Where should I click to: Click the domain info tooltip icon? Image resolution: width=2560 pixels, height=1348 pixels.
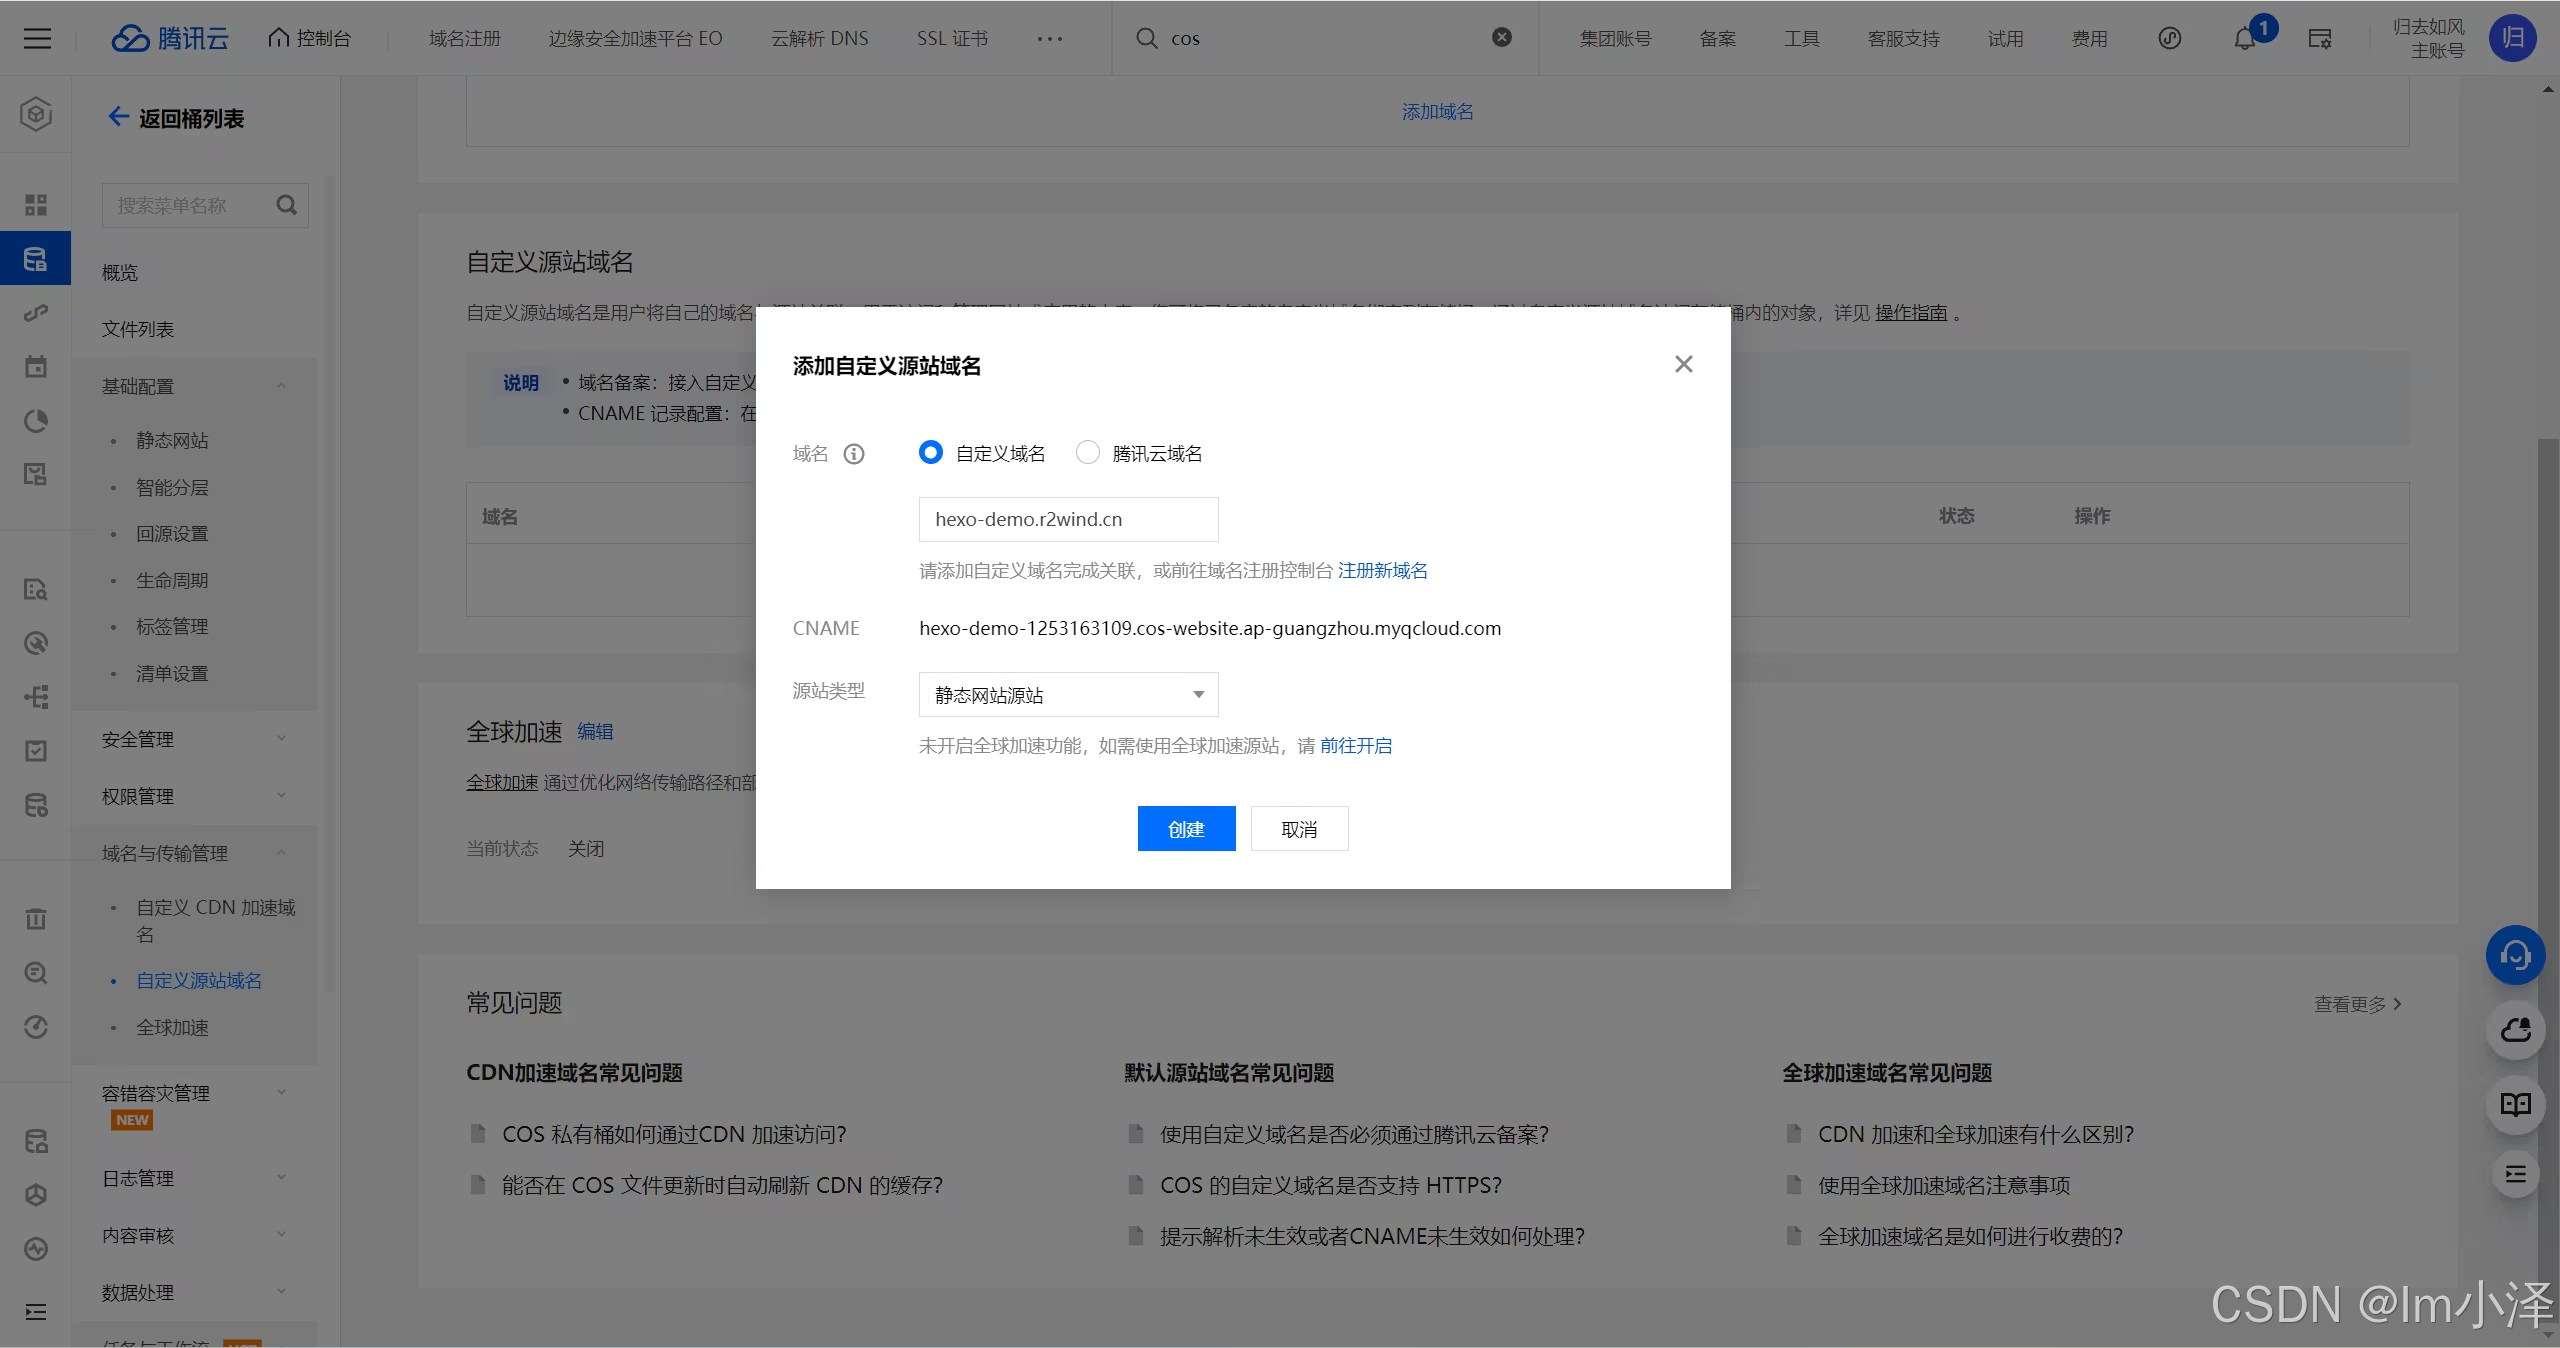[x=854, y=454]
